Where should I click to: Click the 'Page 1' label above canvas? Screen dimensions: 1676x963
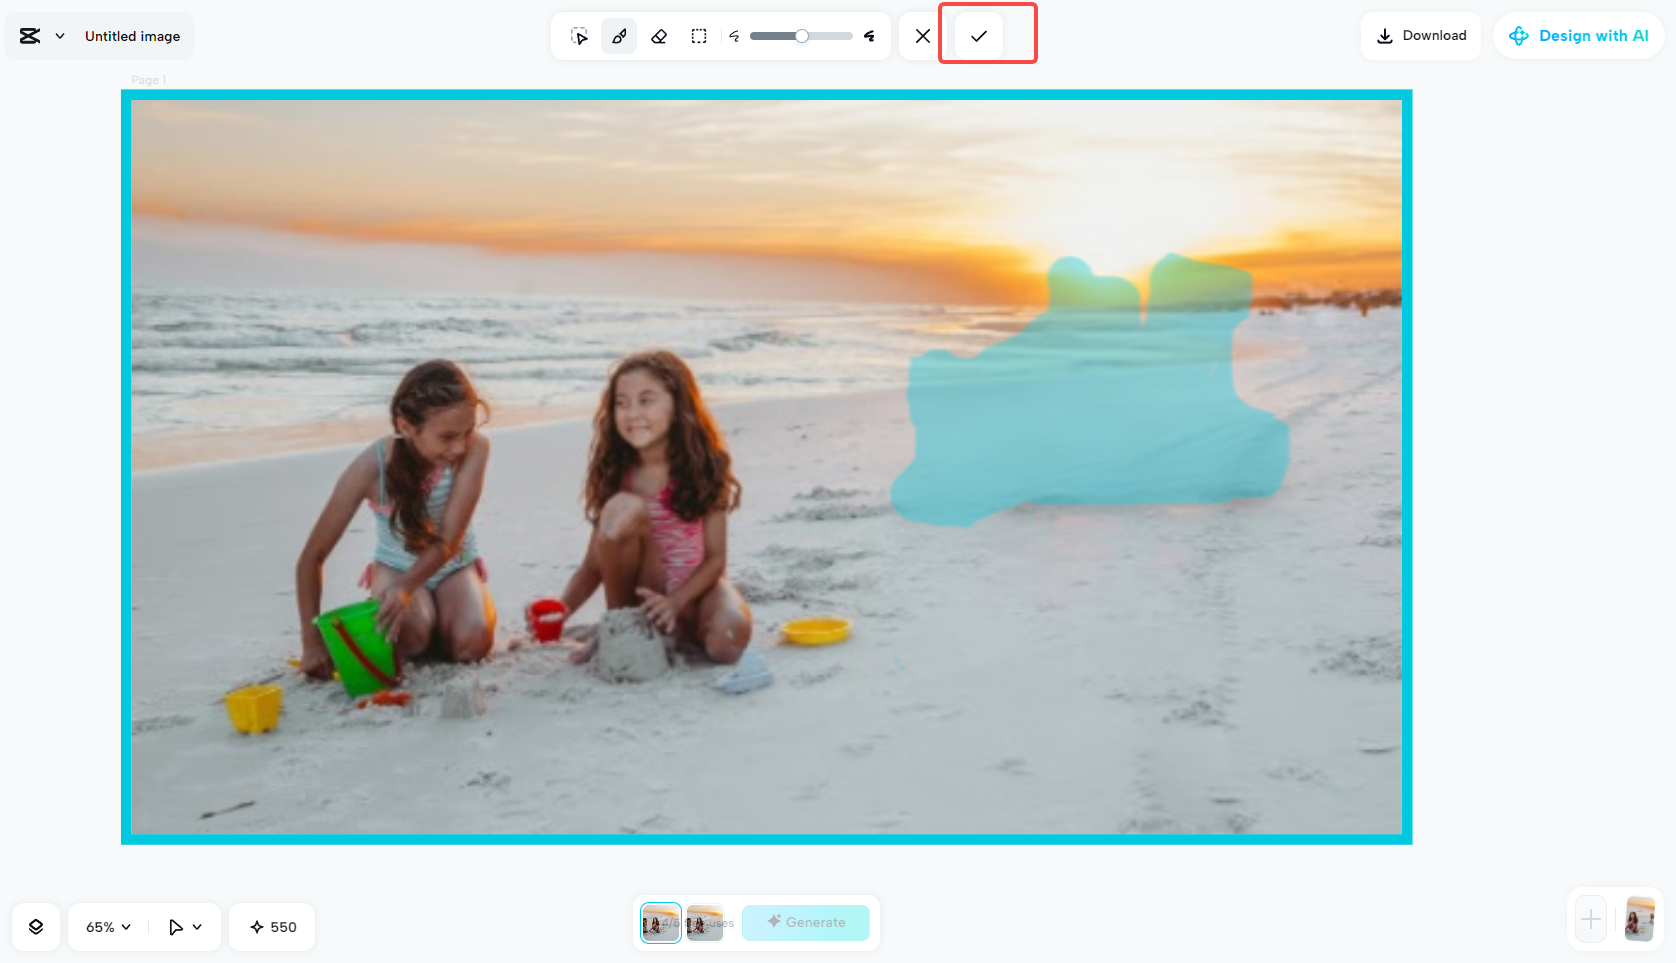[149, 80]
